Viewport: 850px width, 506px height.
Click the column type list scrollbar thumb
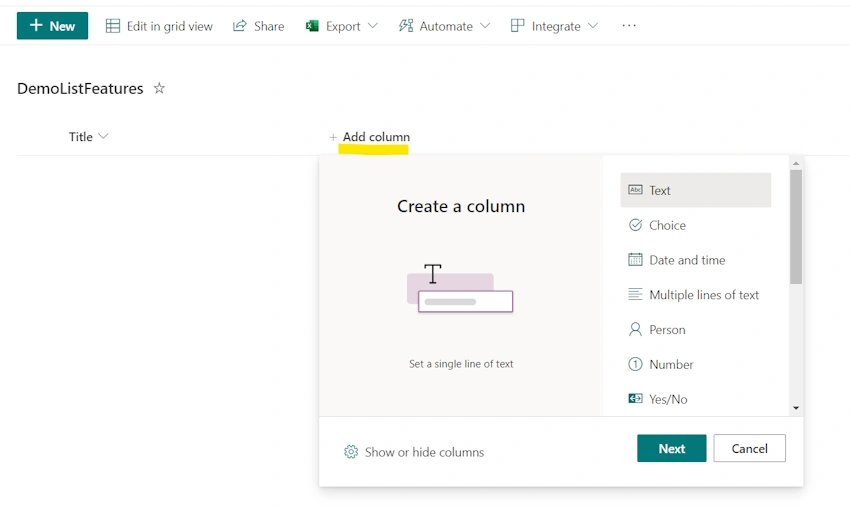click(x=796, y=227)
